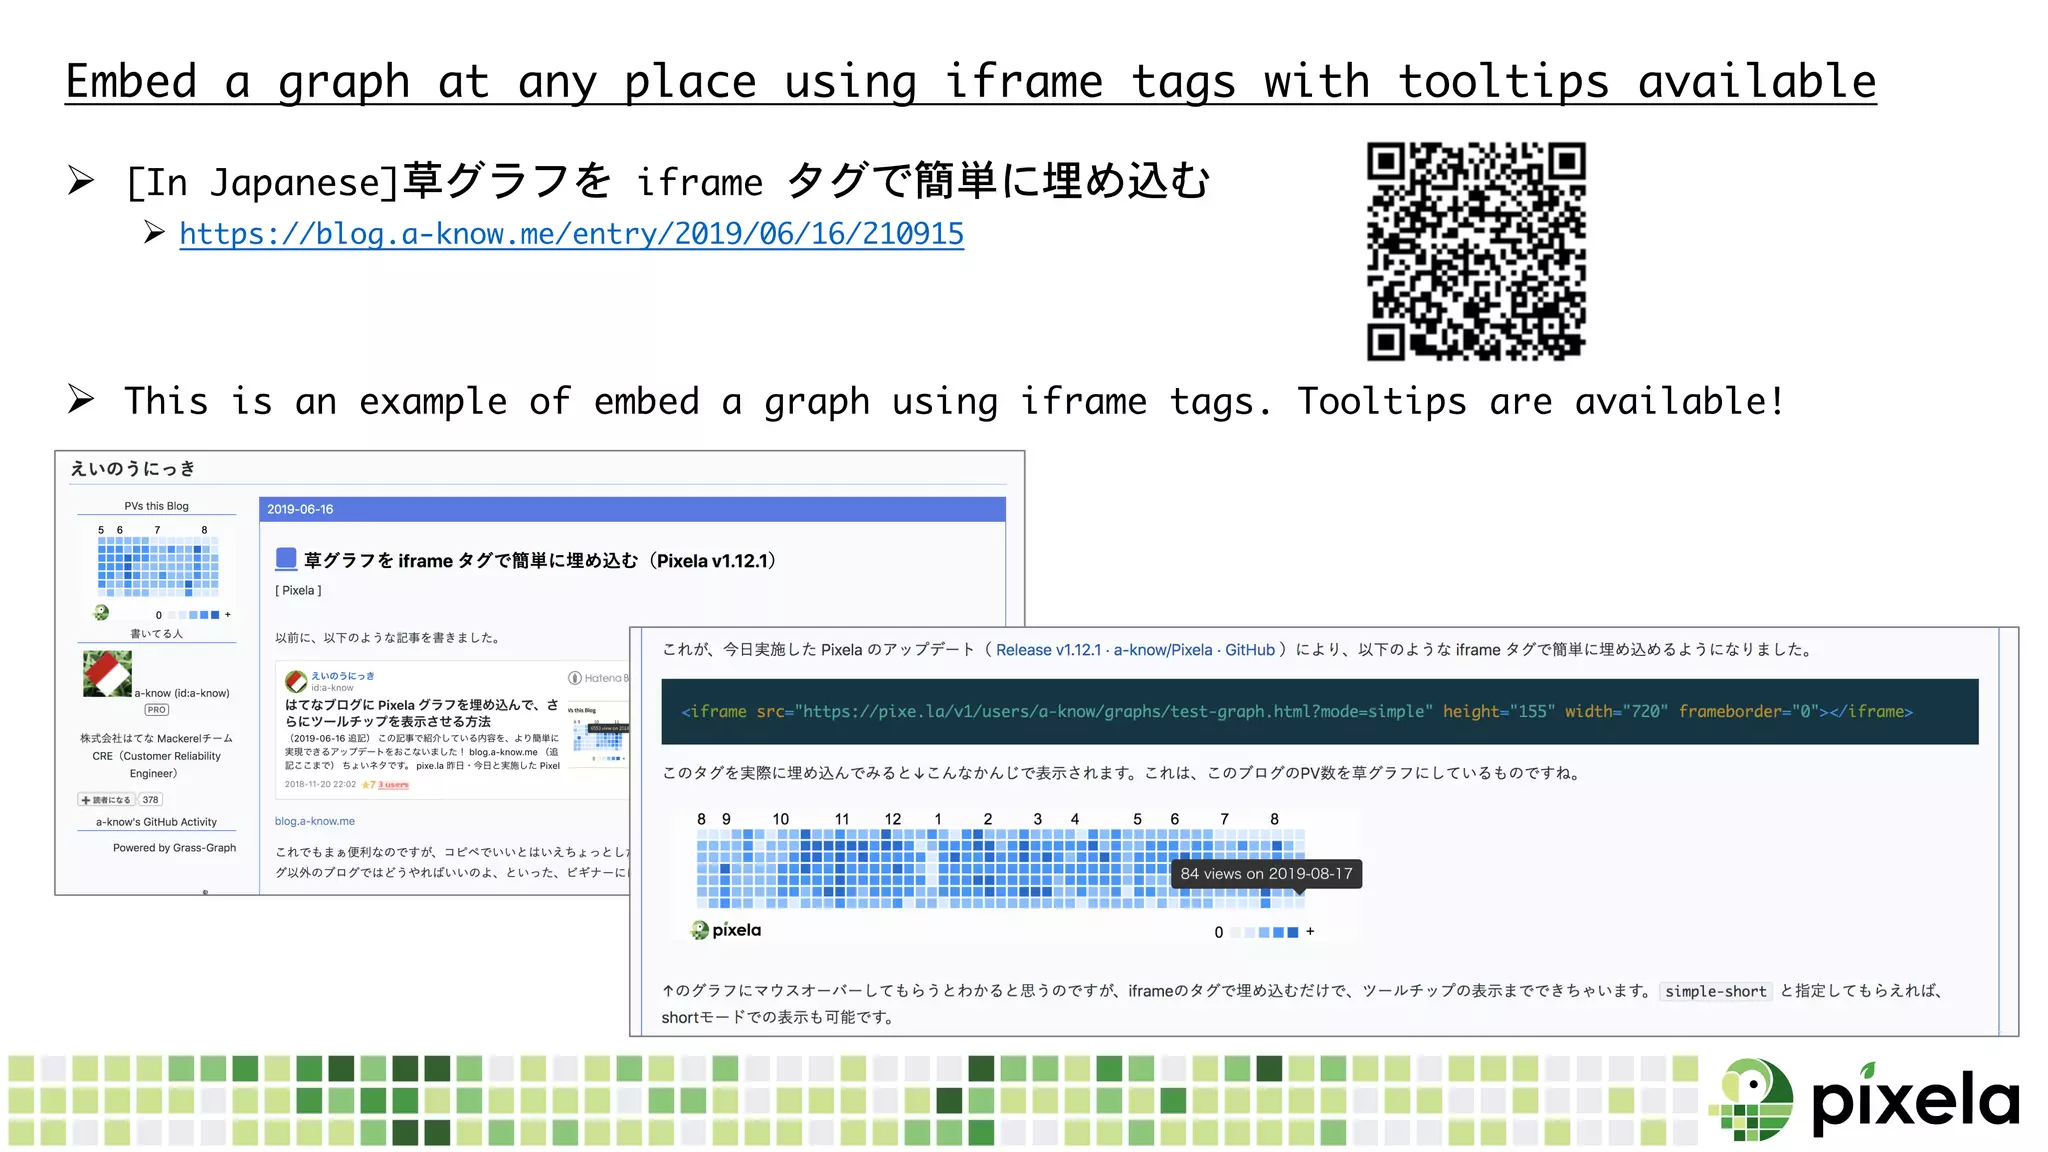Click the [ Pixela ] category link

[298, 591]
